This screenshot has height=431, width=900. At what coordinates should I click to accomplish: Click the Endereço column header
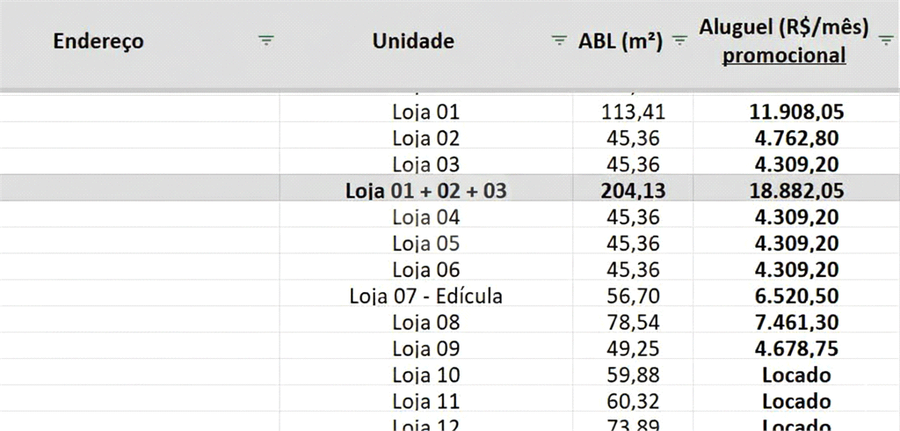(x=98, y=41)
